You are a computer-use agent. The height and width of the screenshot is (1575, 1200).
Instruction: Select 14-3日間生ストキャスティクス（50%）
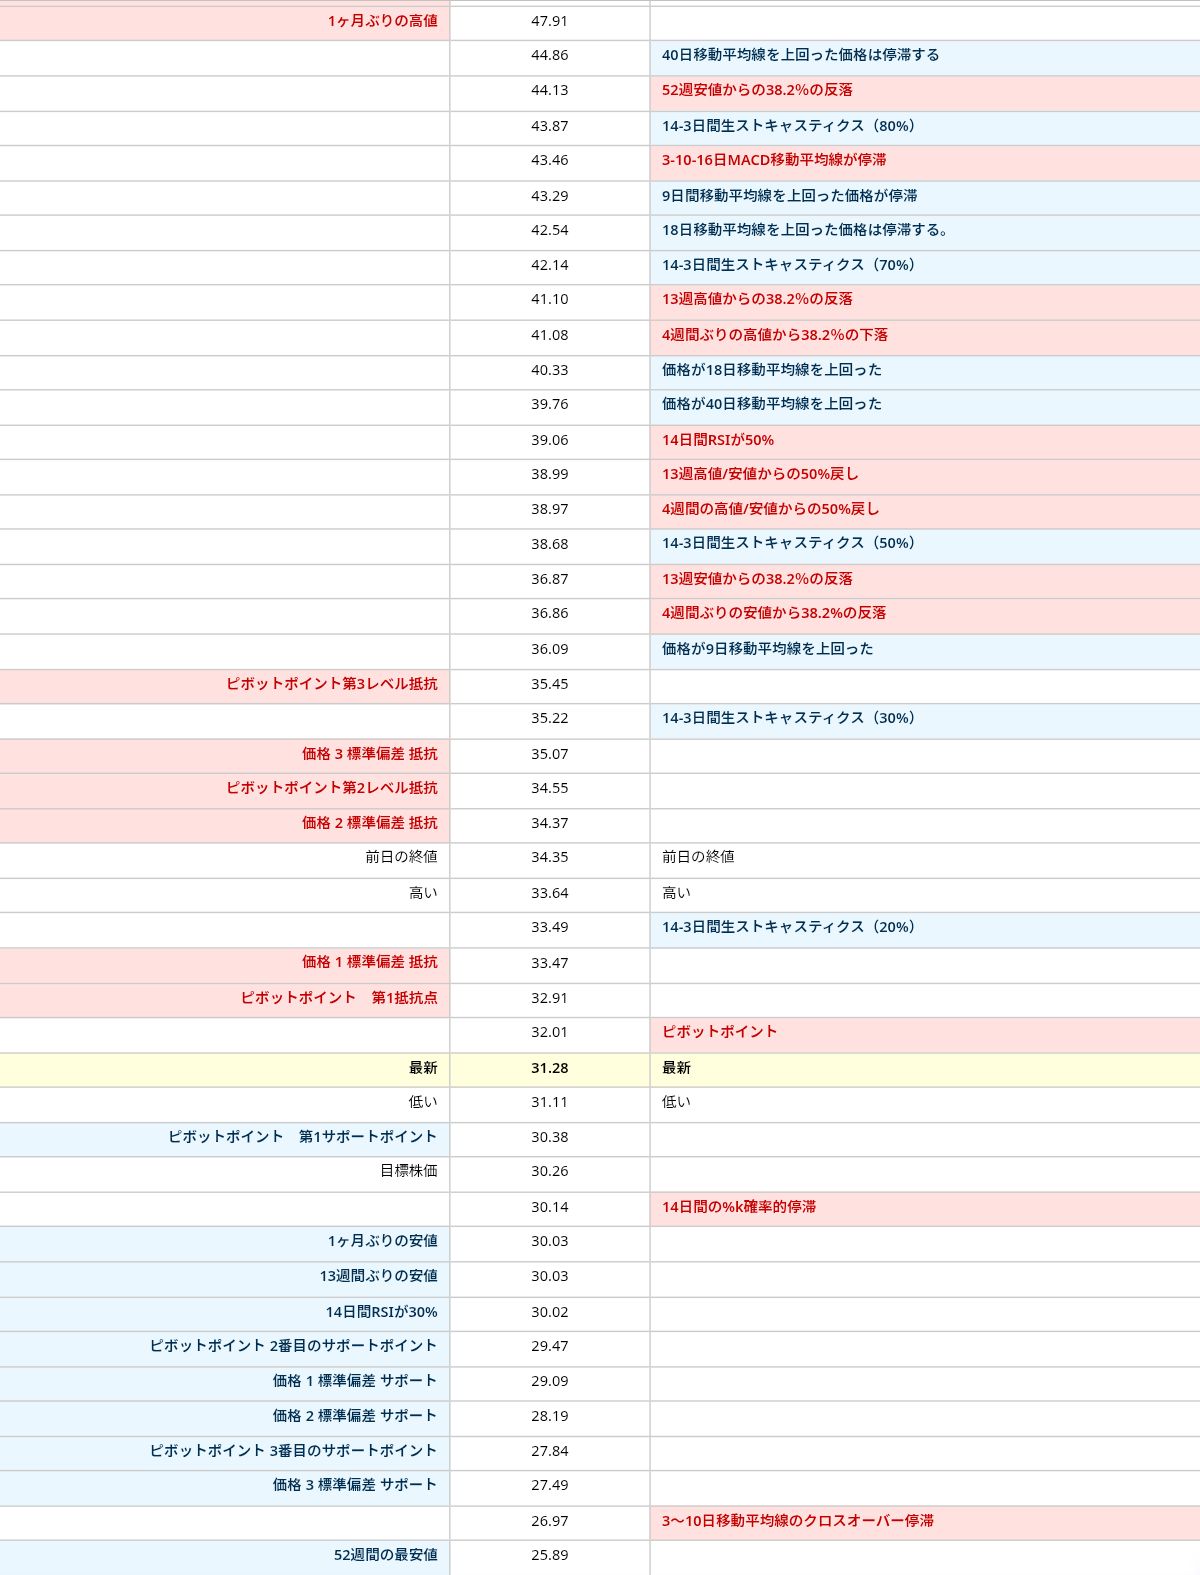[x=789, y=543]
